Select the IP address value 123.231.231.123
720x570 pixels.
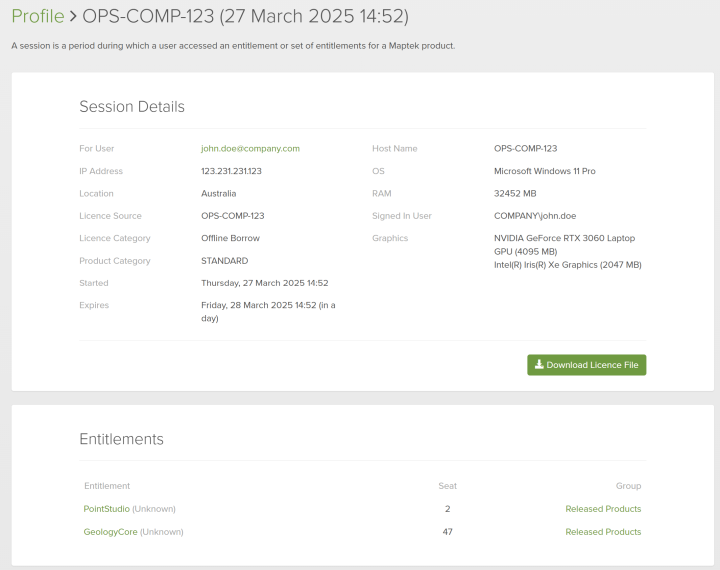click(231, 171)
